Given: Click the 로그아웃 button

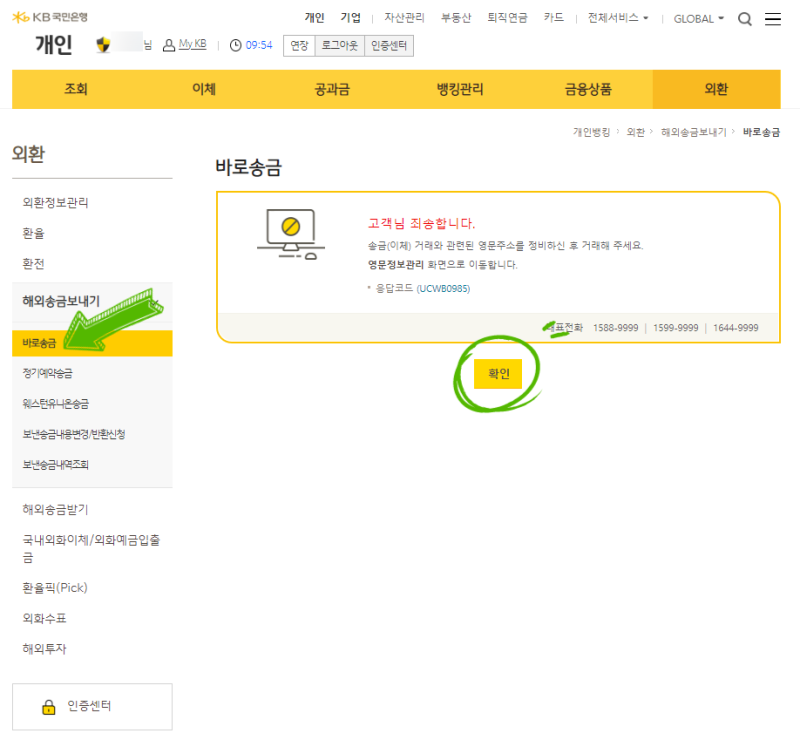Looking at the screenshot, I should coord(339,46).
